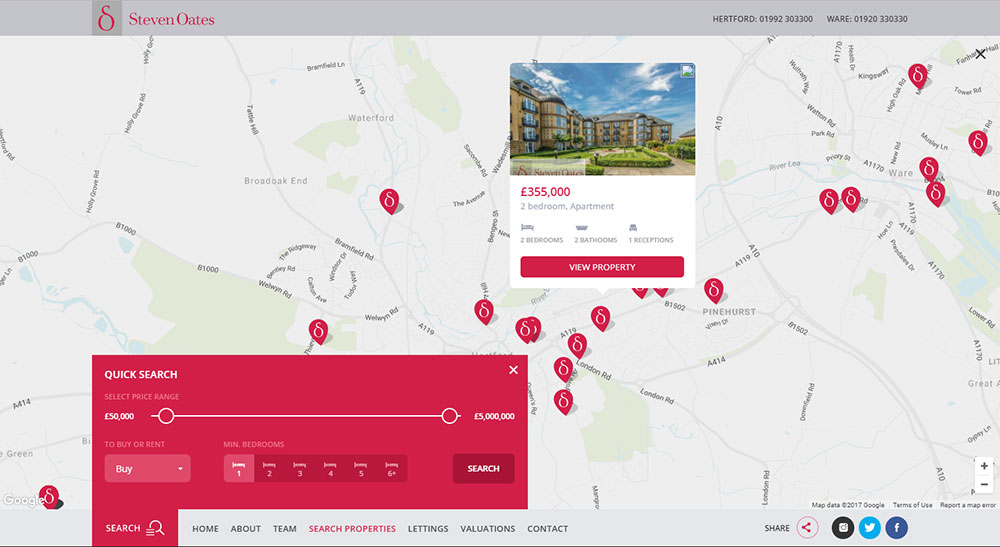Open the Valuations menu item
The width and height of the screenshot is (1000, 547).
click(488, 528)
